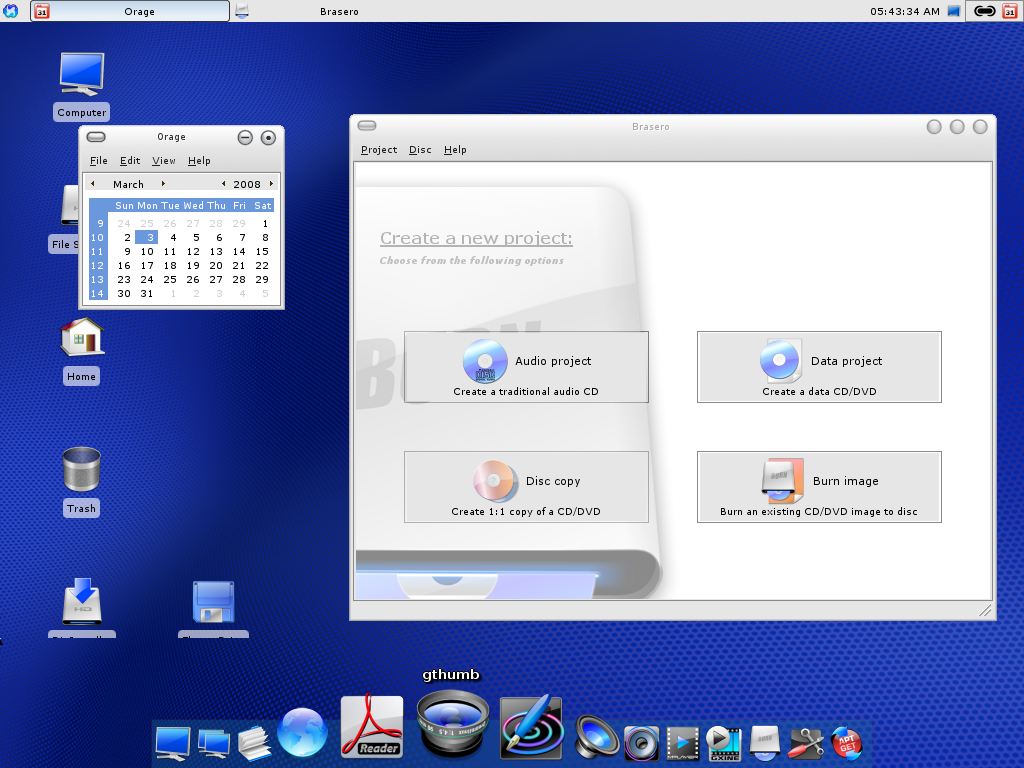This screenshot has width=1024, height=768.
Task: Switch to Orage via the top panel taskbar button
Action: coord(130,11)
